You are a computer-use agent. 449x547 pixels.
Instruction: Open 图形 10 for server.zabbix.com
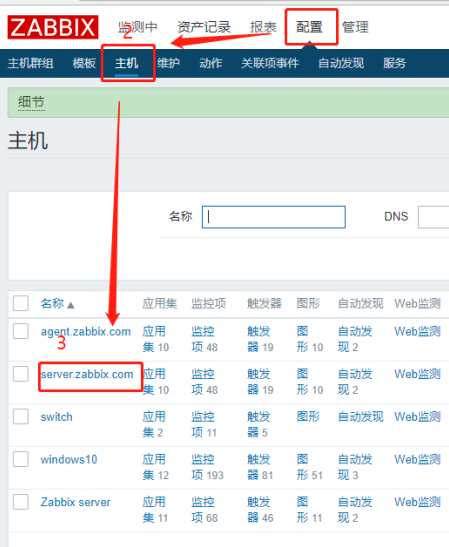coord(310,382)
